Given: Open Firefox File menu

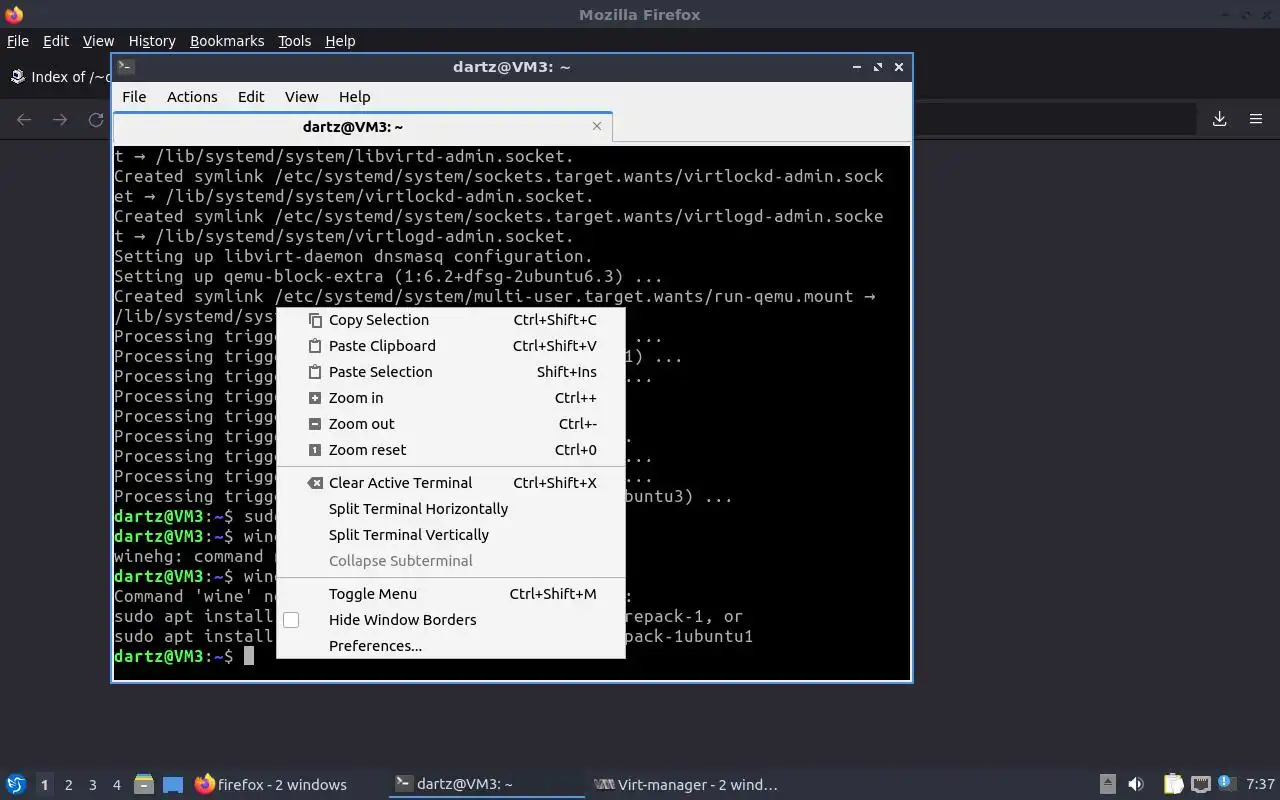Looking at the screenshot, I should tap(18, 41).
